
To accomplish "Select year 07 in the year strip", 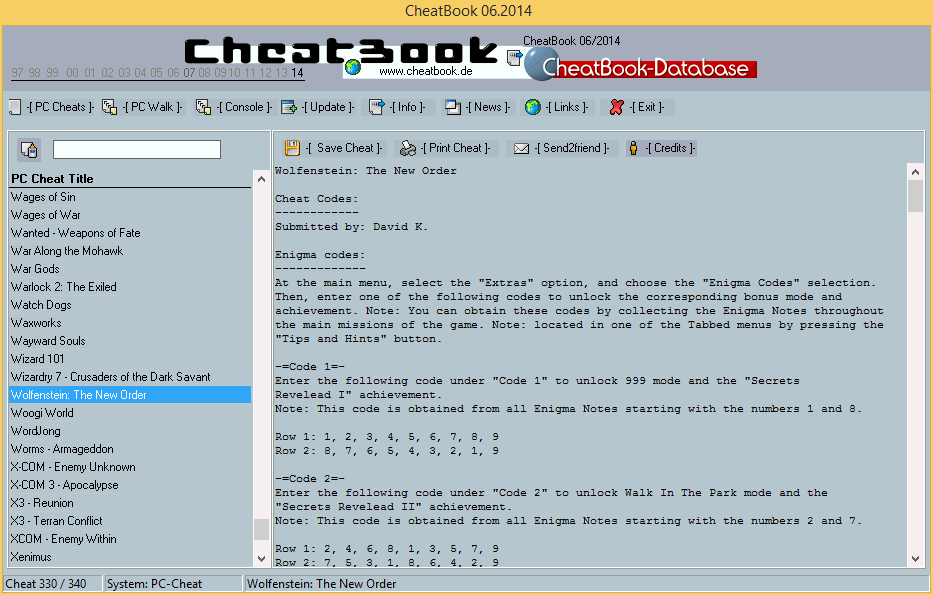I will click(x=189, y=73).
